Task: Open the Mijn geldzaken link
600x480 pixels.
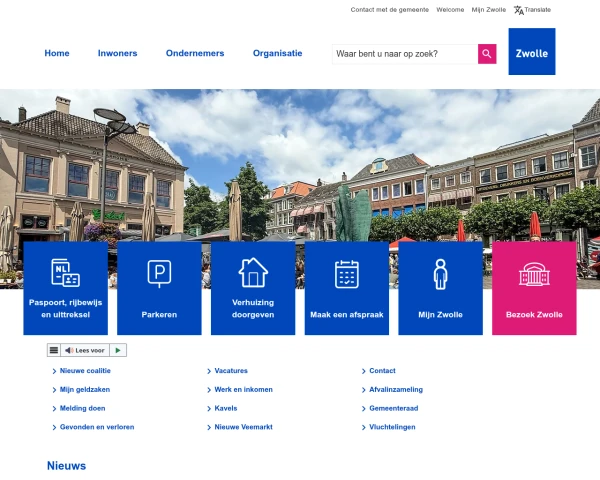Action: [85, 389]
